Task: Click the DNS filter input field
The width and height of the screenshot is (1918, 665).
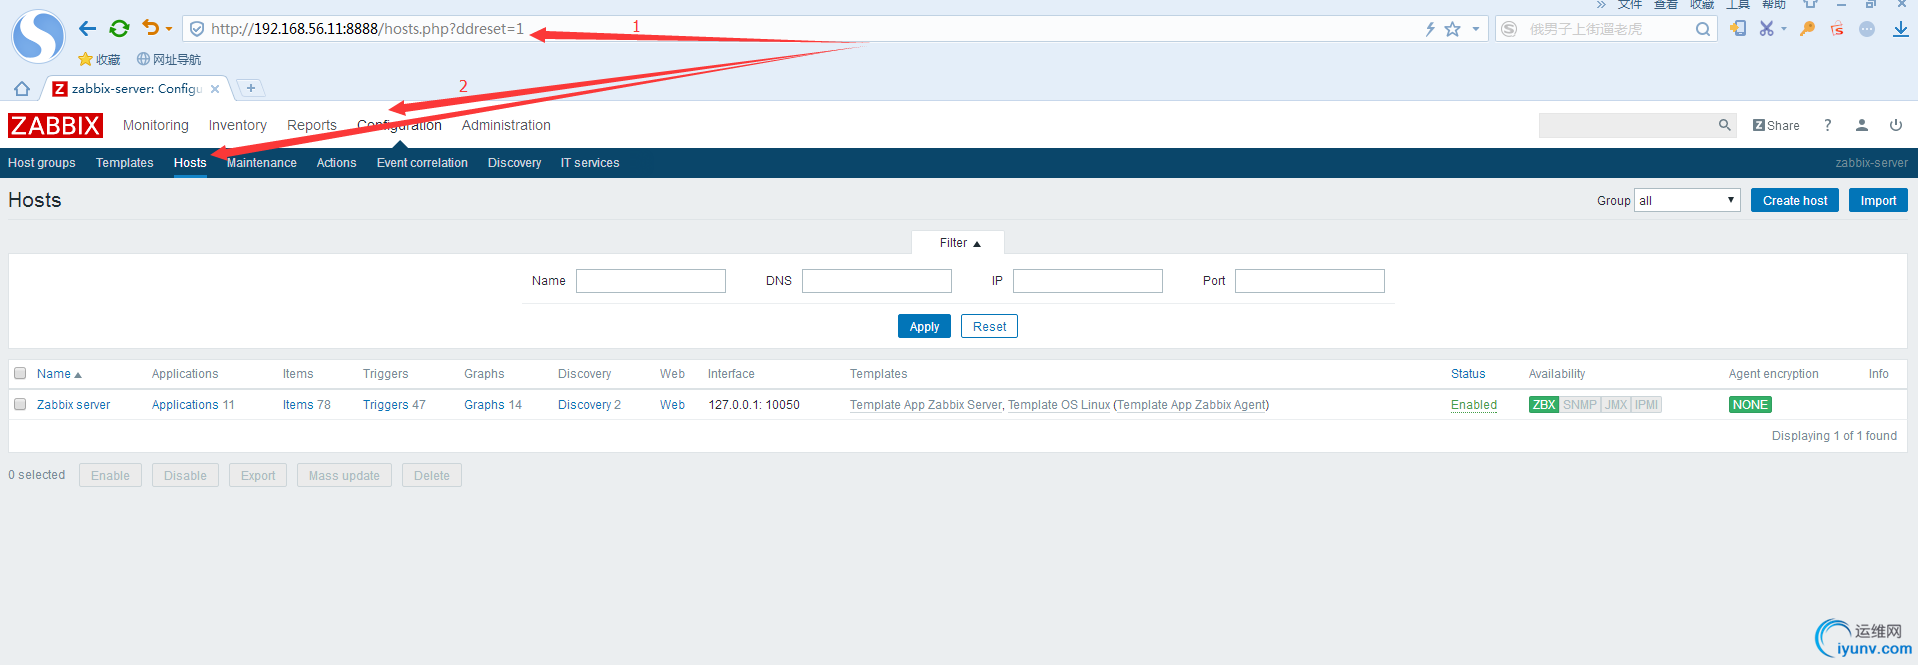Action: (x=877, y=281)
